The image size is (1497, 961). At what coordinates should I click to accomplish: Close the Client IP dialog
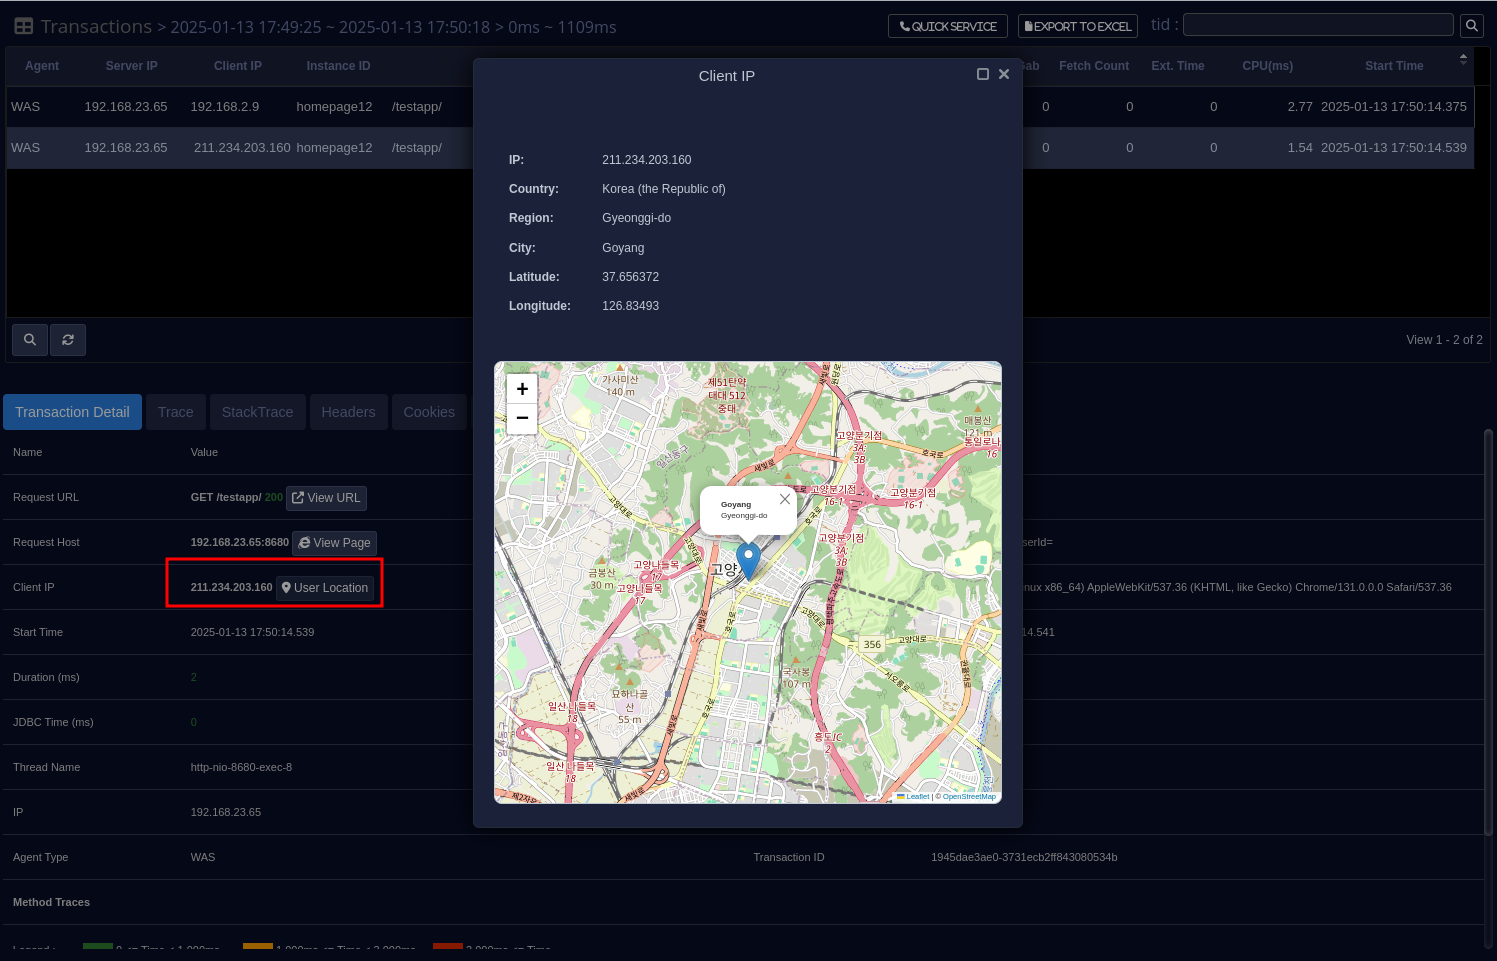(x=1004, y=75)
